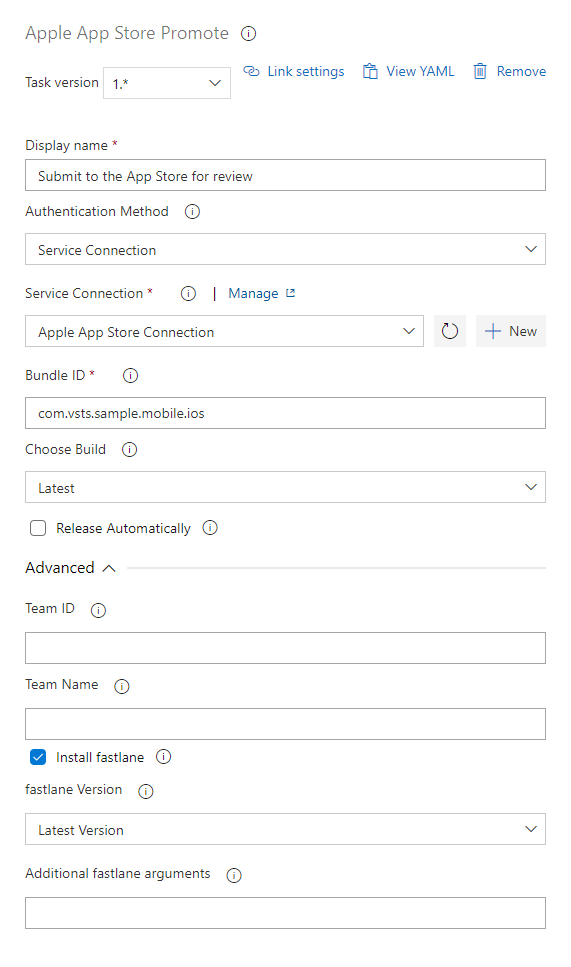Add a New service connection
571x967 pixels.
pyautogui.click(x=511, y=331)
